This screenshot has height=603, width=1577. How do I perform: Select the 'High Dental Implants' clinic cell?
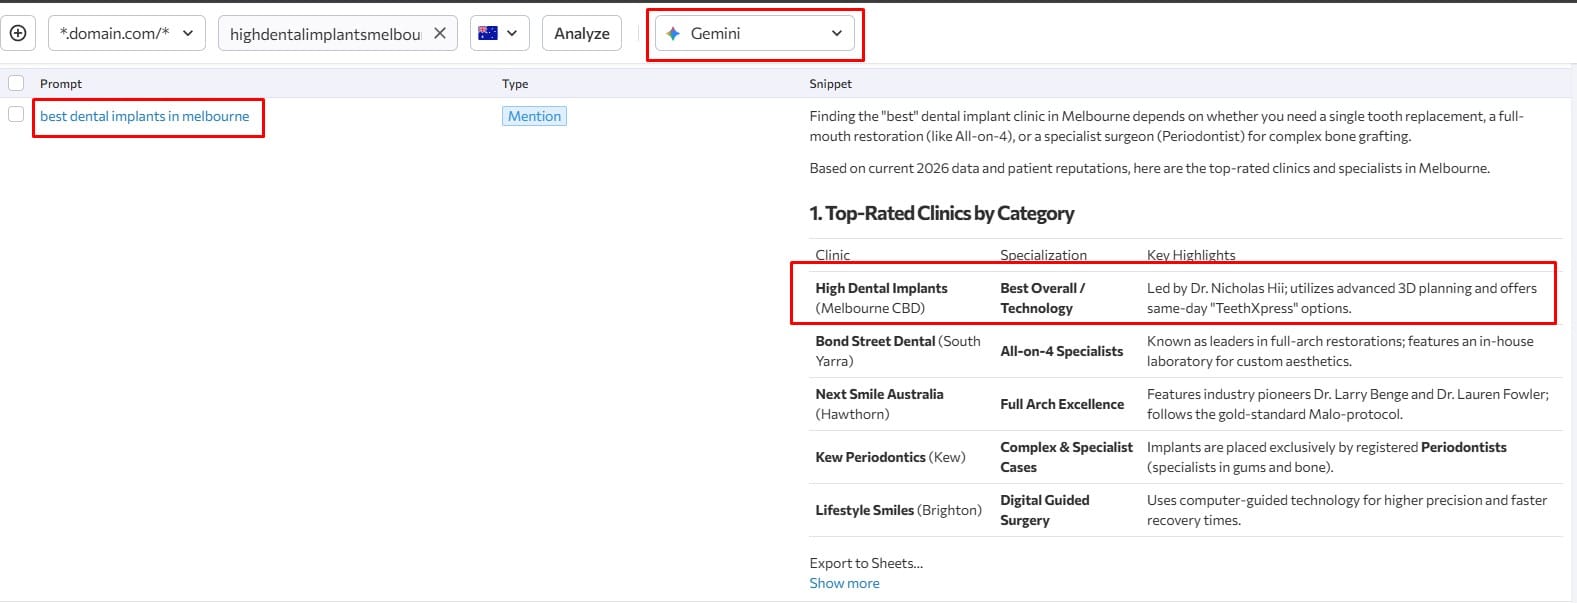coord(881,298)
